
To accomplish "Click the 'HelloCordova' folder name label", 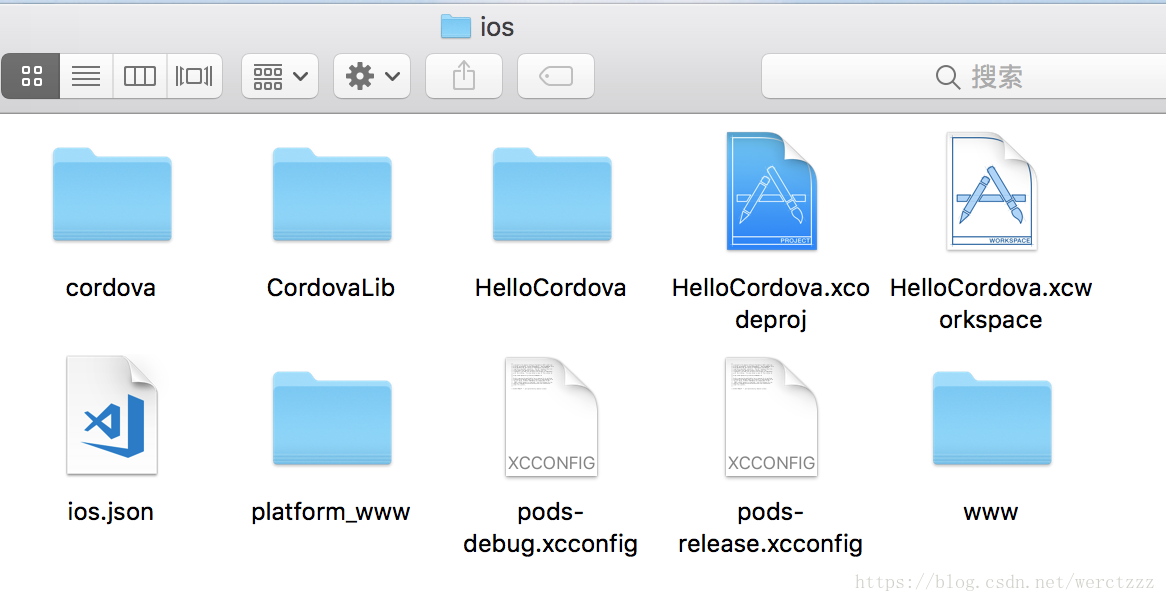I will (x=550, y=288).
